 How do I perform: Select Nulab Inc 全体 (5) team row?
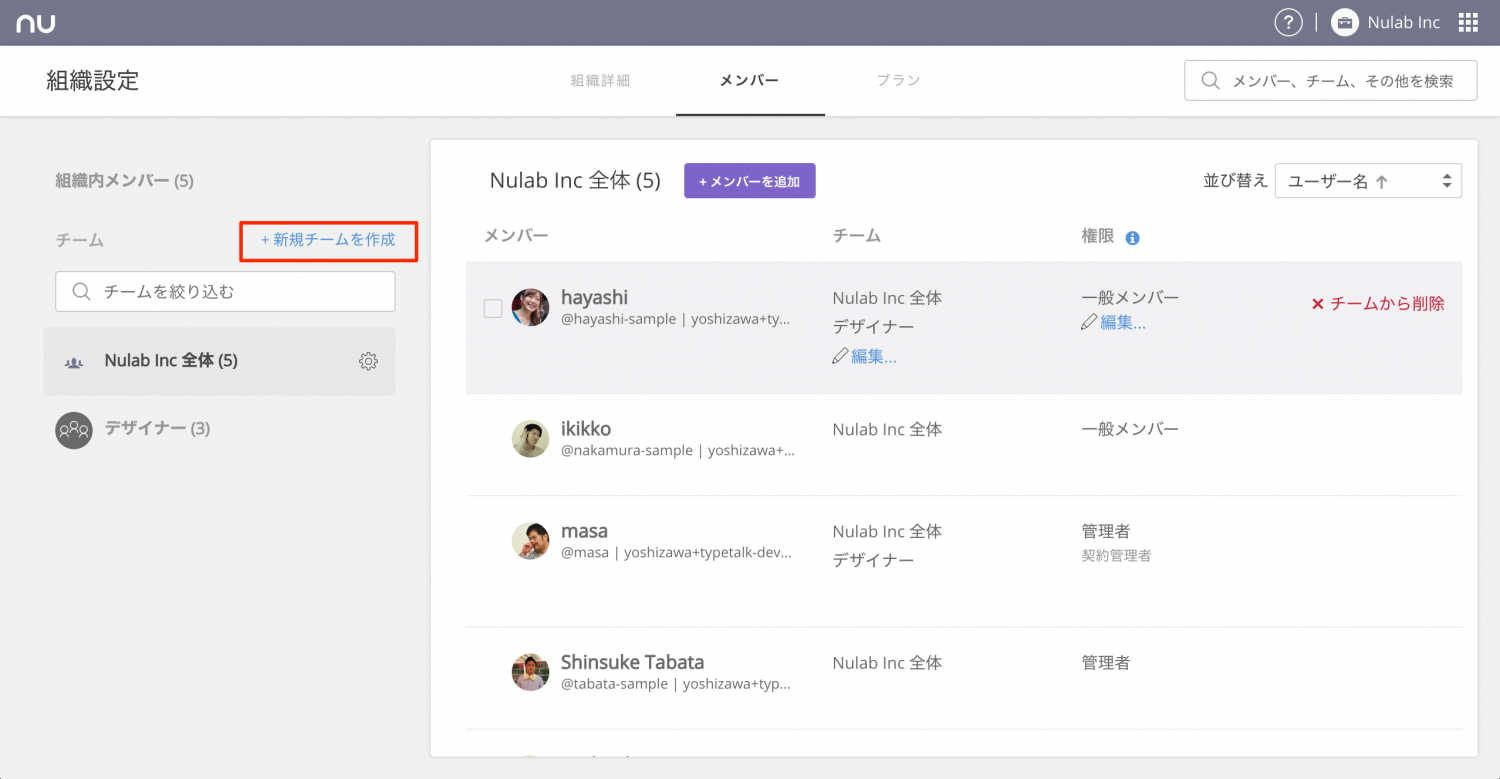click(x=219, y=361)
